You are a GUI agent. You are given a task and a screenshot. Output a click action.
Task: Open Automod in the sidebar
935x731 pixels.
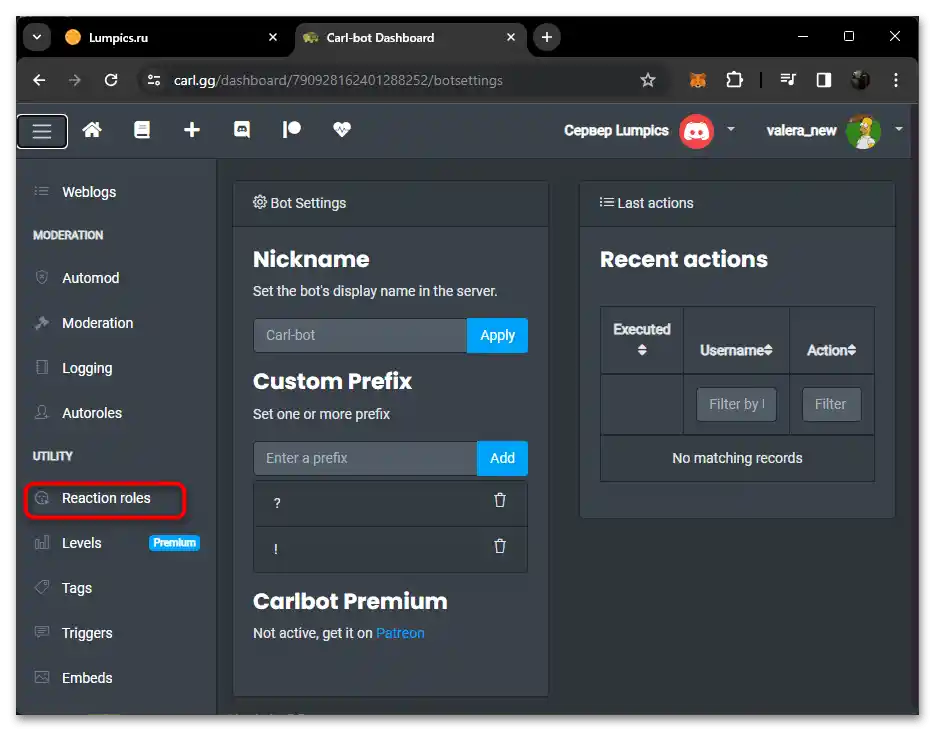pos(91,278)
